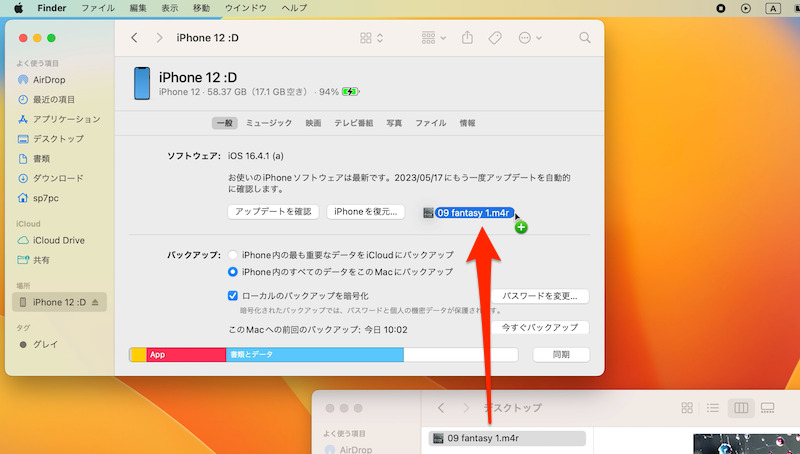Click the 今すぐバックアップ button
The width and height of the screenshot is (800, 454).
click(x=540, y=328)
